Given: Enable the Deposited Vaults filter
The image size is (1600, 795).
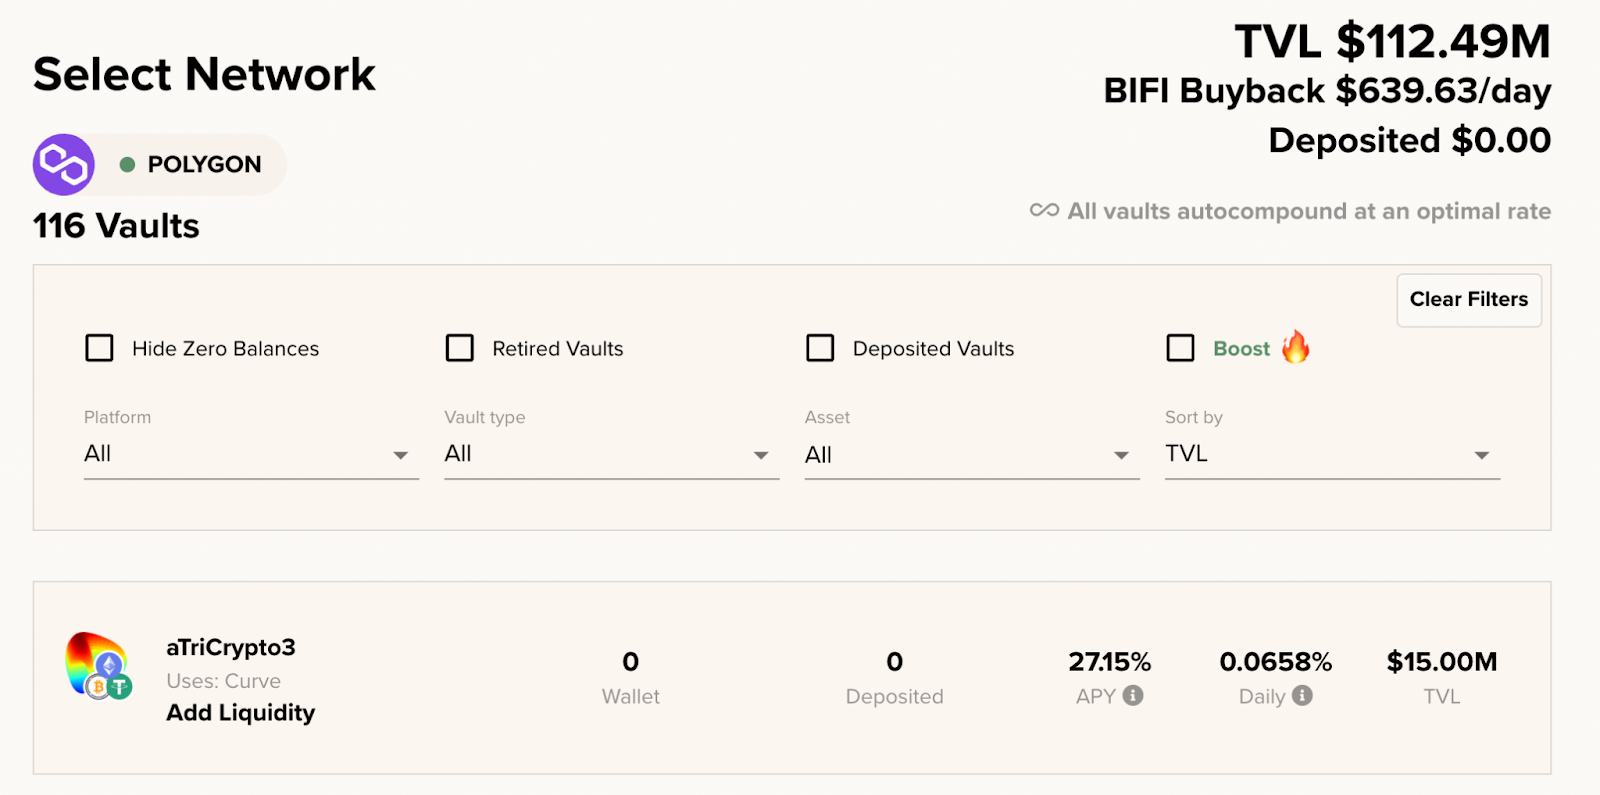Looking at the screenshot, I should [x=820, y=348].
